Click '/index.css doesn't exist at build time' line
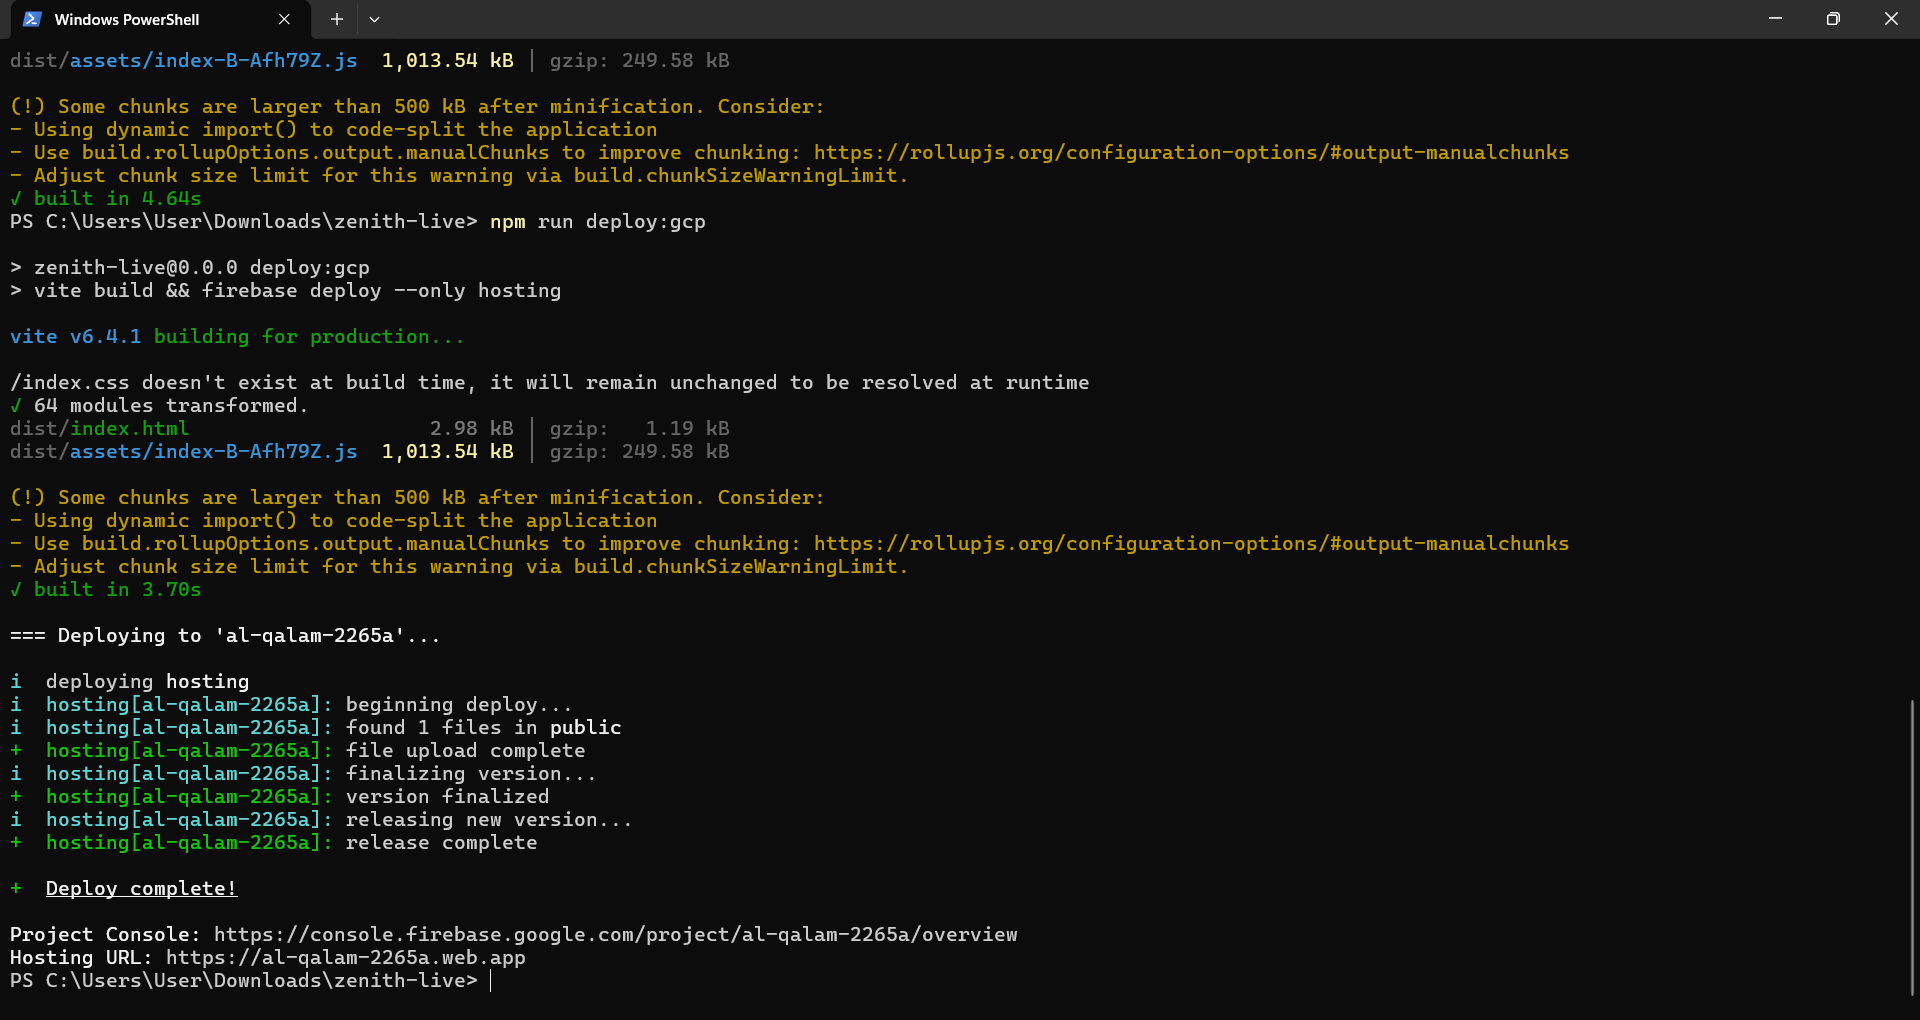 click(x=549, y=382)
